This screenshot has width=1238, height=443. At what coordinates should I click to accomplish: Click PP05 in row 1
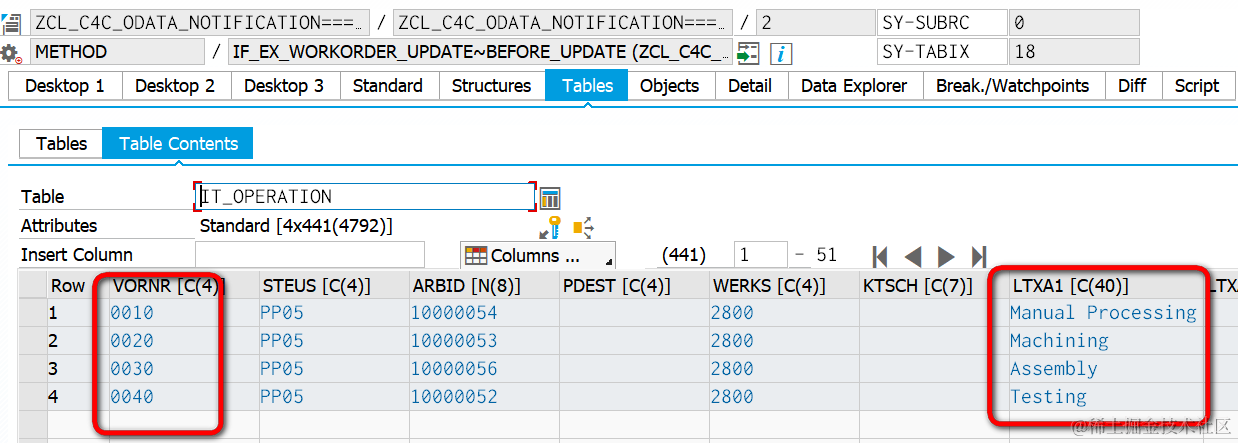(x=284, y=313)
